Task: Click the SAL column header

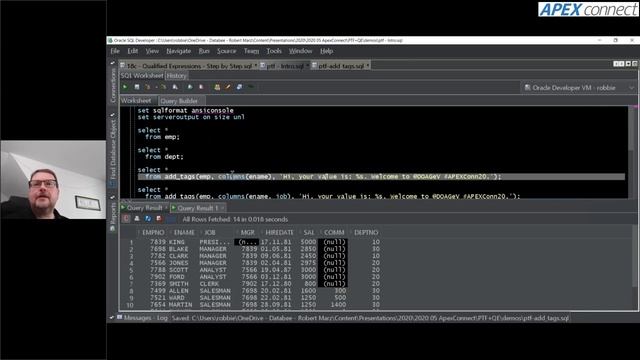Action: 309,232
